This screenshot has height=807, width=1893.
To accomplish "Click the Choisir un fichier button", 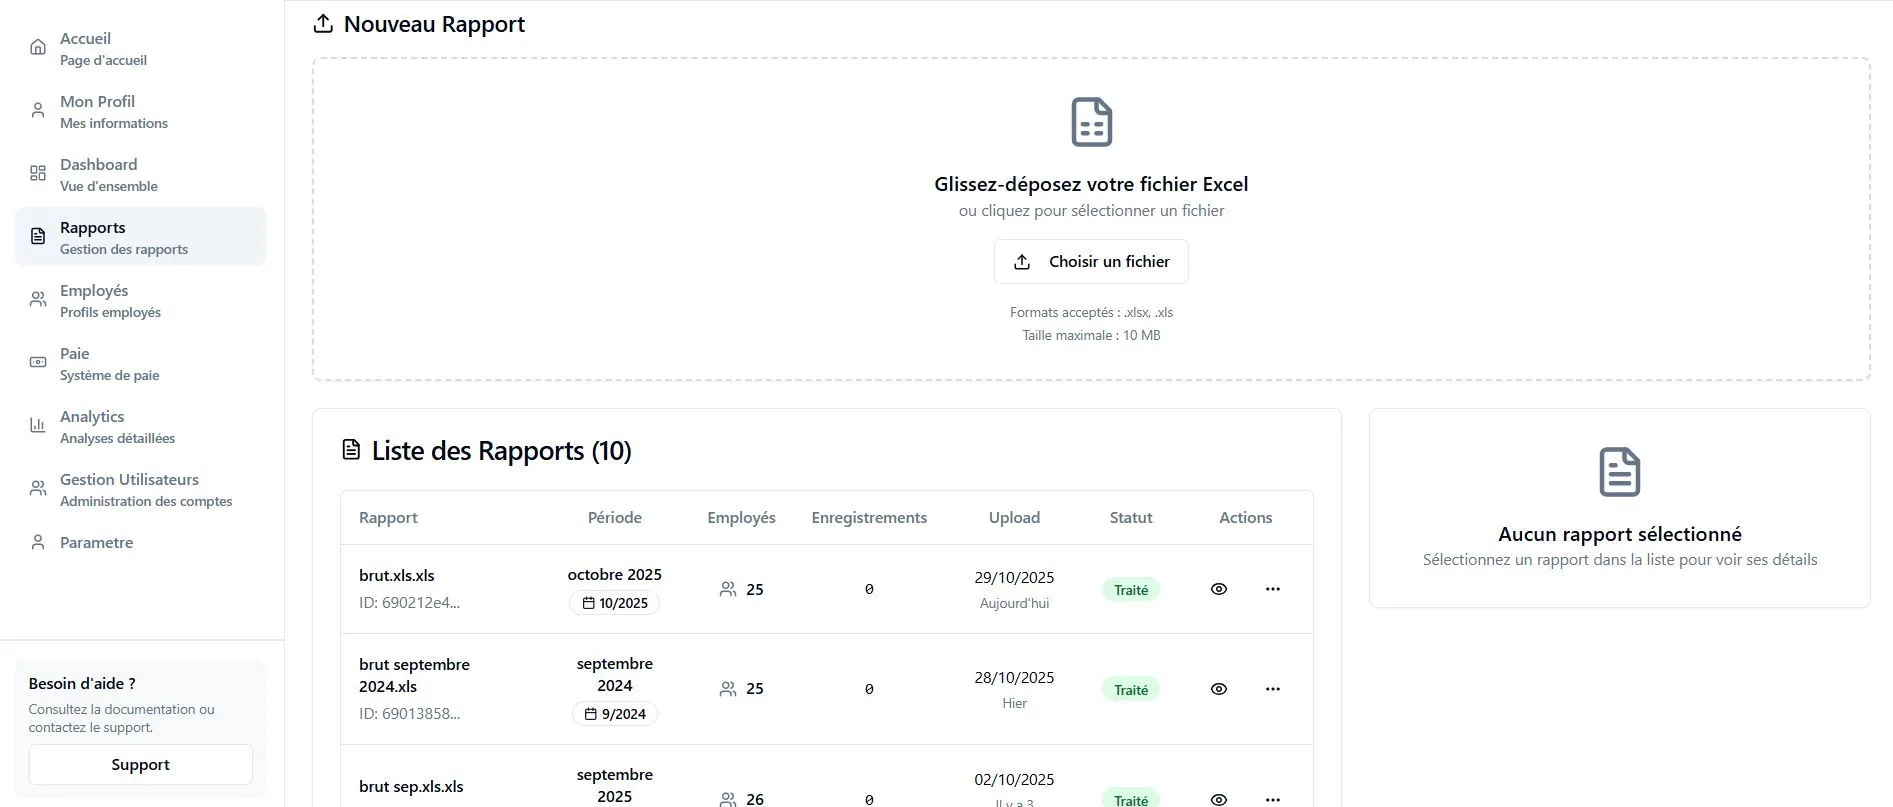I will click(x=1091, y=261).
